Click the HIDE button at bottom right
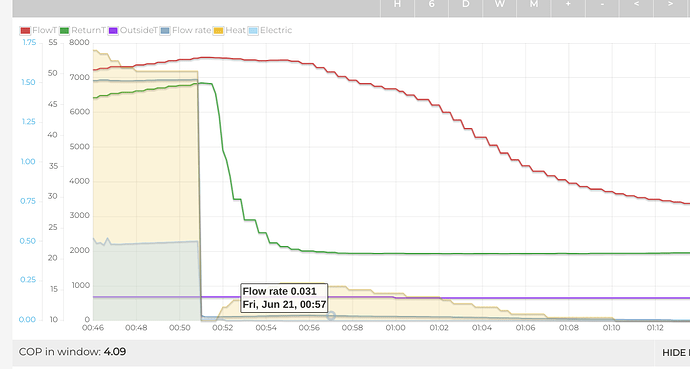The image size is (690, 369). point(676,353)
